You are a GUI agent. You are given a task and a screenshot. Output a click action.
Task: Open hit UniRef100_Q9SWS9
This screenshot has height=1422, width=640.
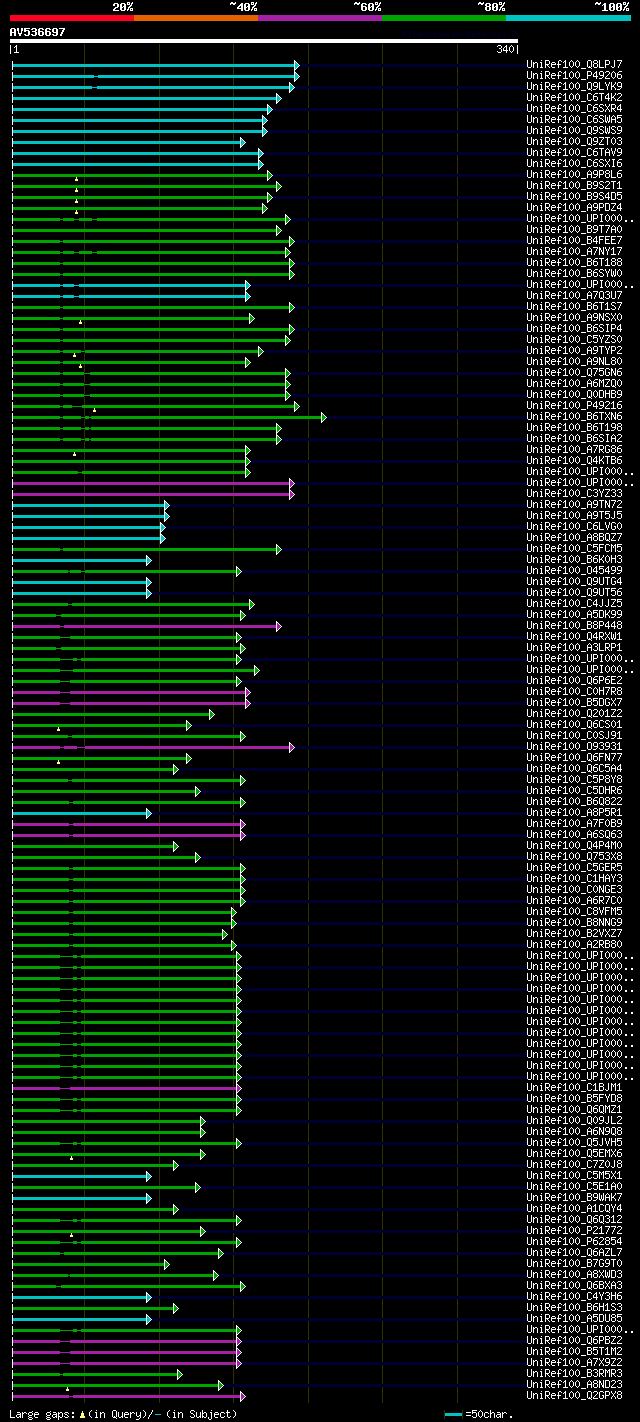575,130
